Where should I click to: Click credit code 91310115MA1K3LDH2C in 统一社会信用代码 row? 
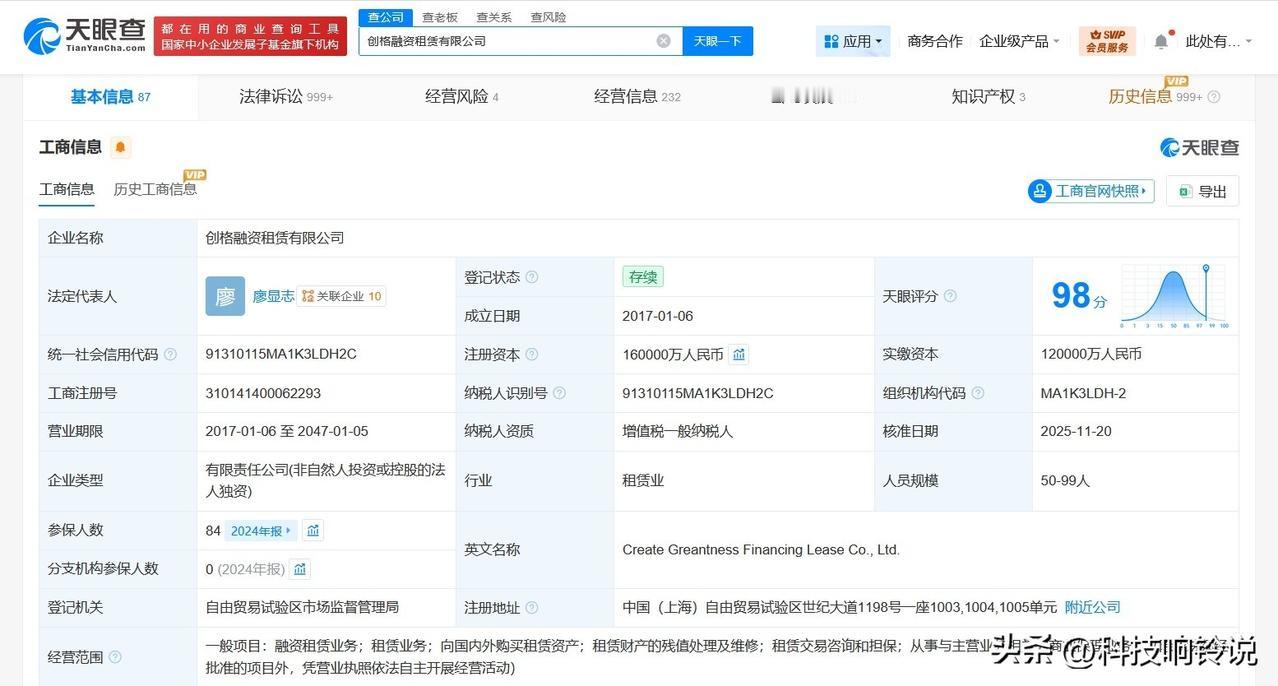pos(281,354)
